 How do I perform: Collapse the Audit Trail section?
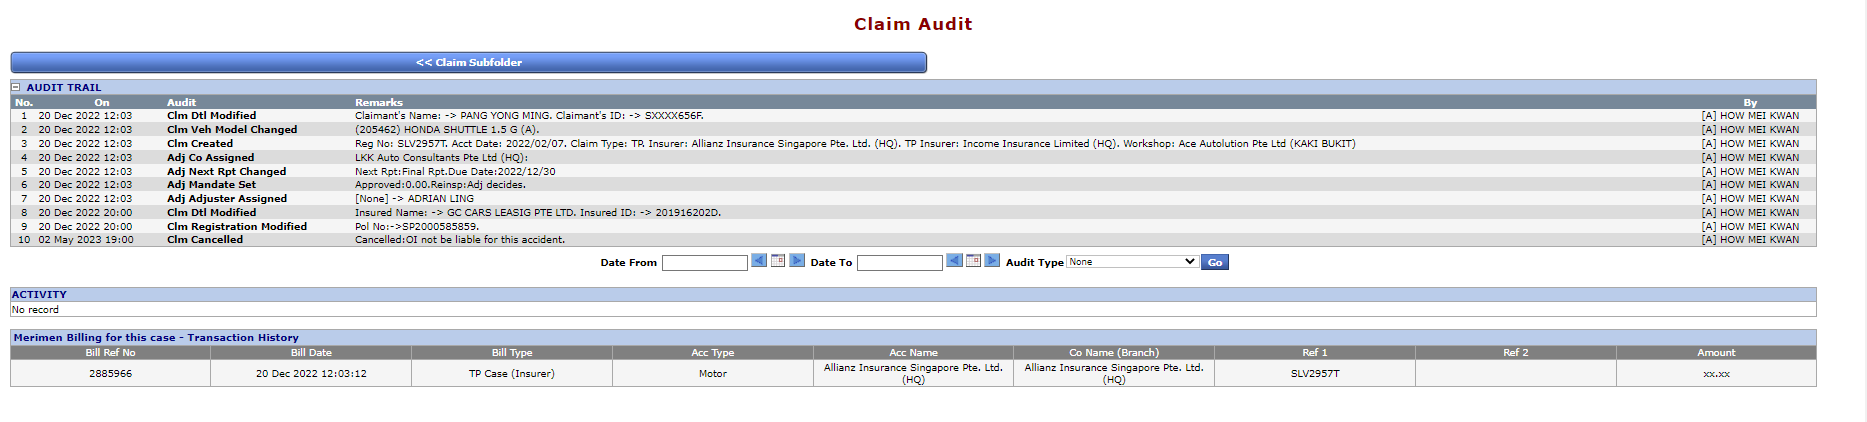coord(16,88)
